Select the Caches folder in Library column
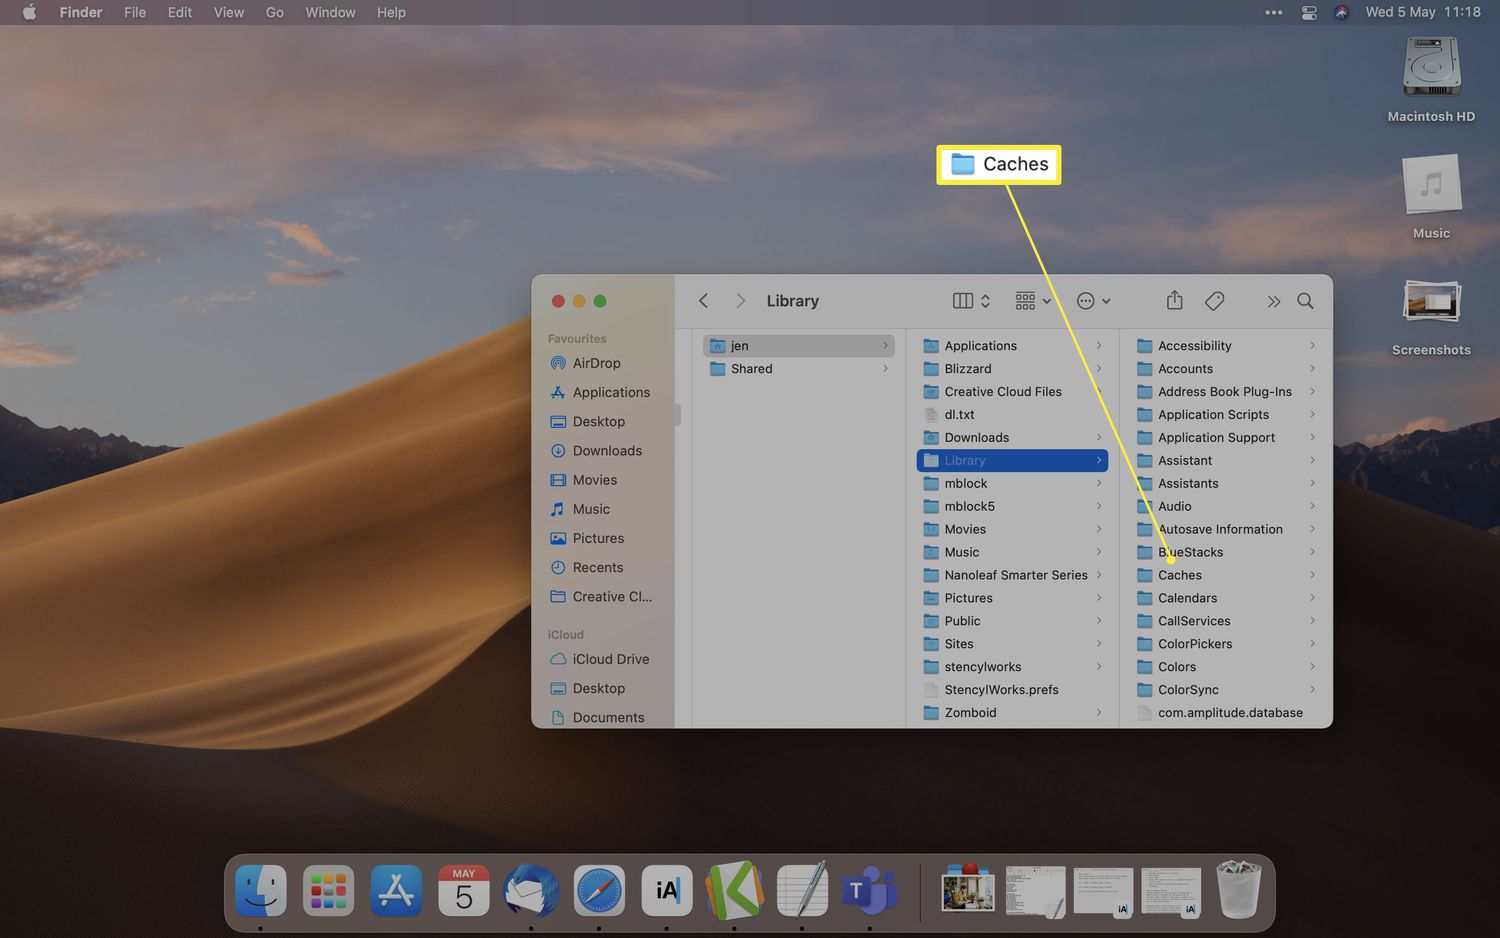1500x938 pixels. coord(1180,575)
